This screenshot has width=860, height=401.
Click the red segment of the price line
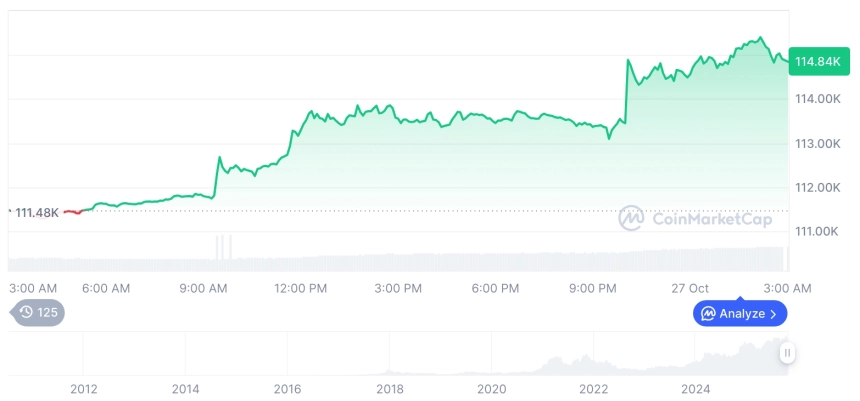coord(72,211)
